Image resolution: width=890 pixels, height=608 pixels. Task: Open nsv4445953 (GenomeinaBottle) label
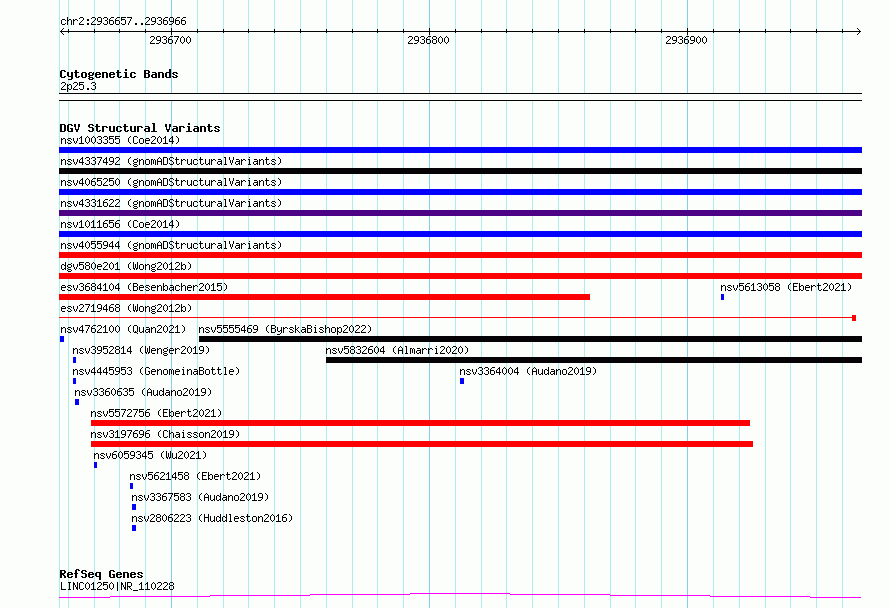[x=156, y=371]
